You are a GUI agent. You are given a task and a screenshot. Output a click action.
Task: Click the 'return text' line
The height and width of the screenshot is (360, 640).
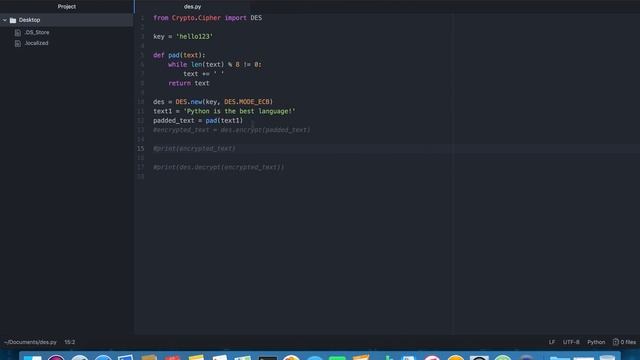(189, 83)
